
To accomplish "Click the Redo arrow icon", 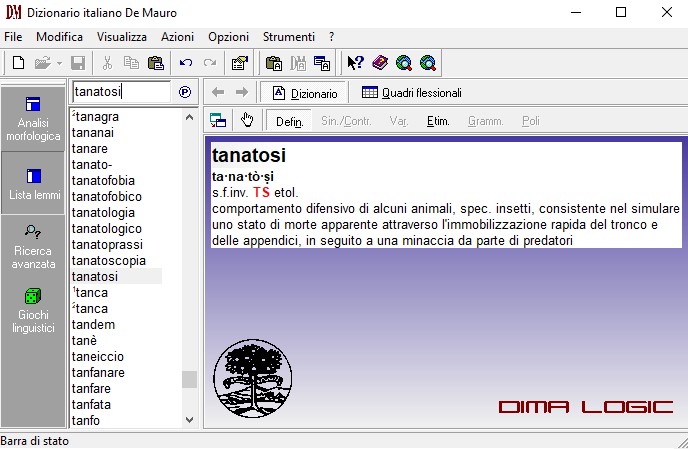I will (210, 63).
